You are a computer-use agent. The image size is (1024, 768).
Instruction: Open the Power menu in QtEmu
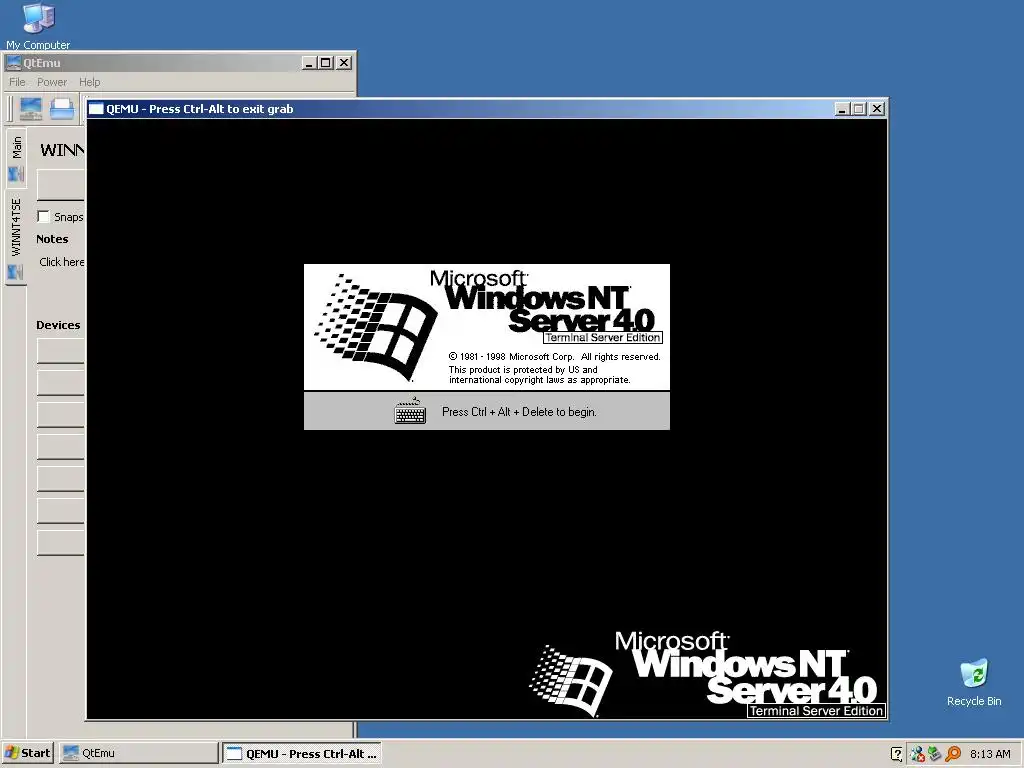click(x=52, y=82)
